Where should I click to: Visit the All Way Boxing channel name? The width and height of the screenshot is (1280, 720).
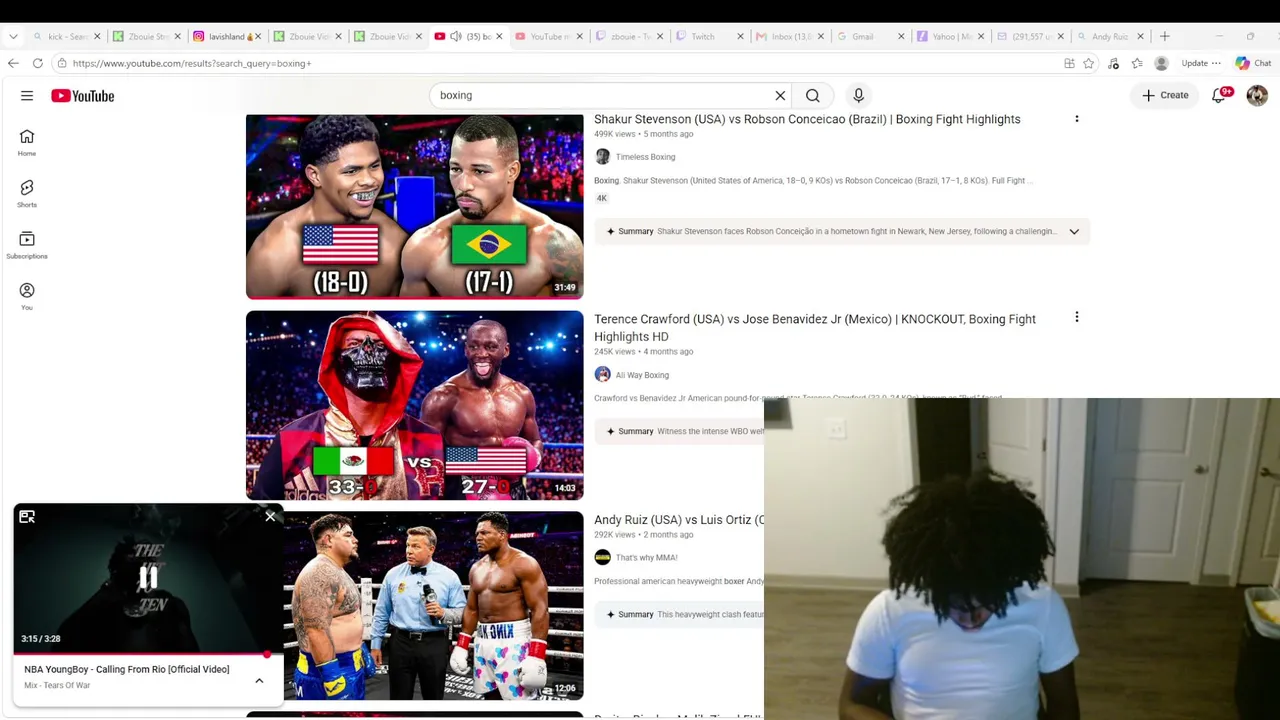pos(642,375)
